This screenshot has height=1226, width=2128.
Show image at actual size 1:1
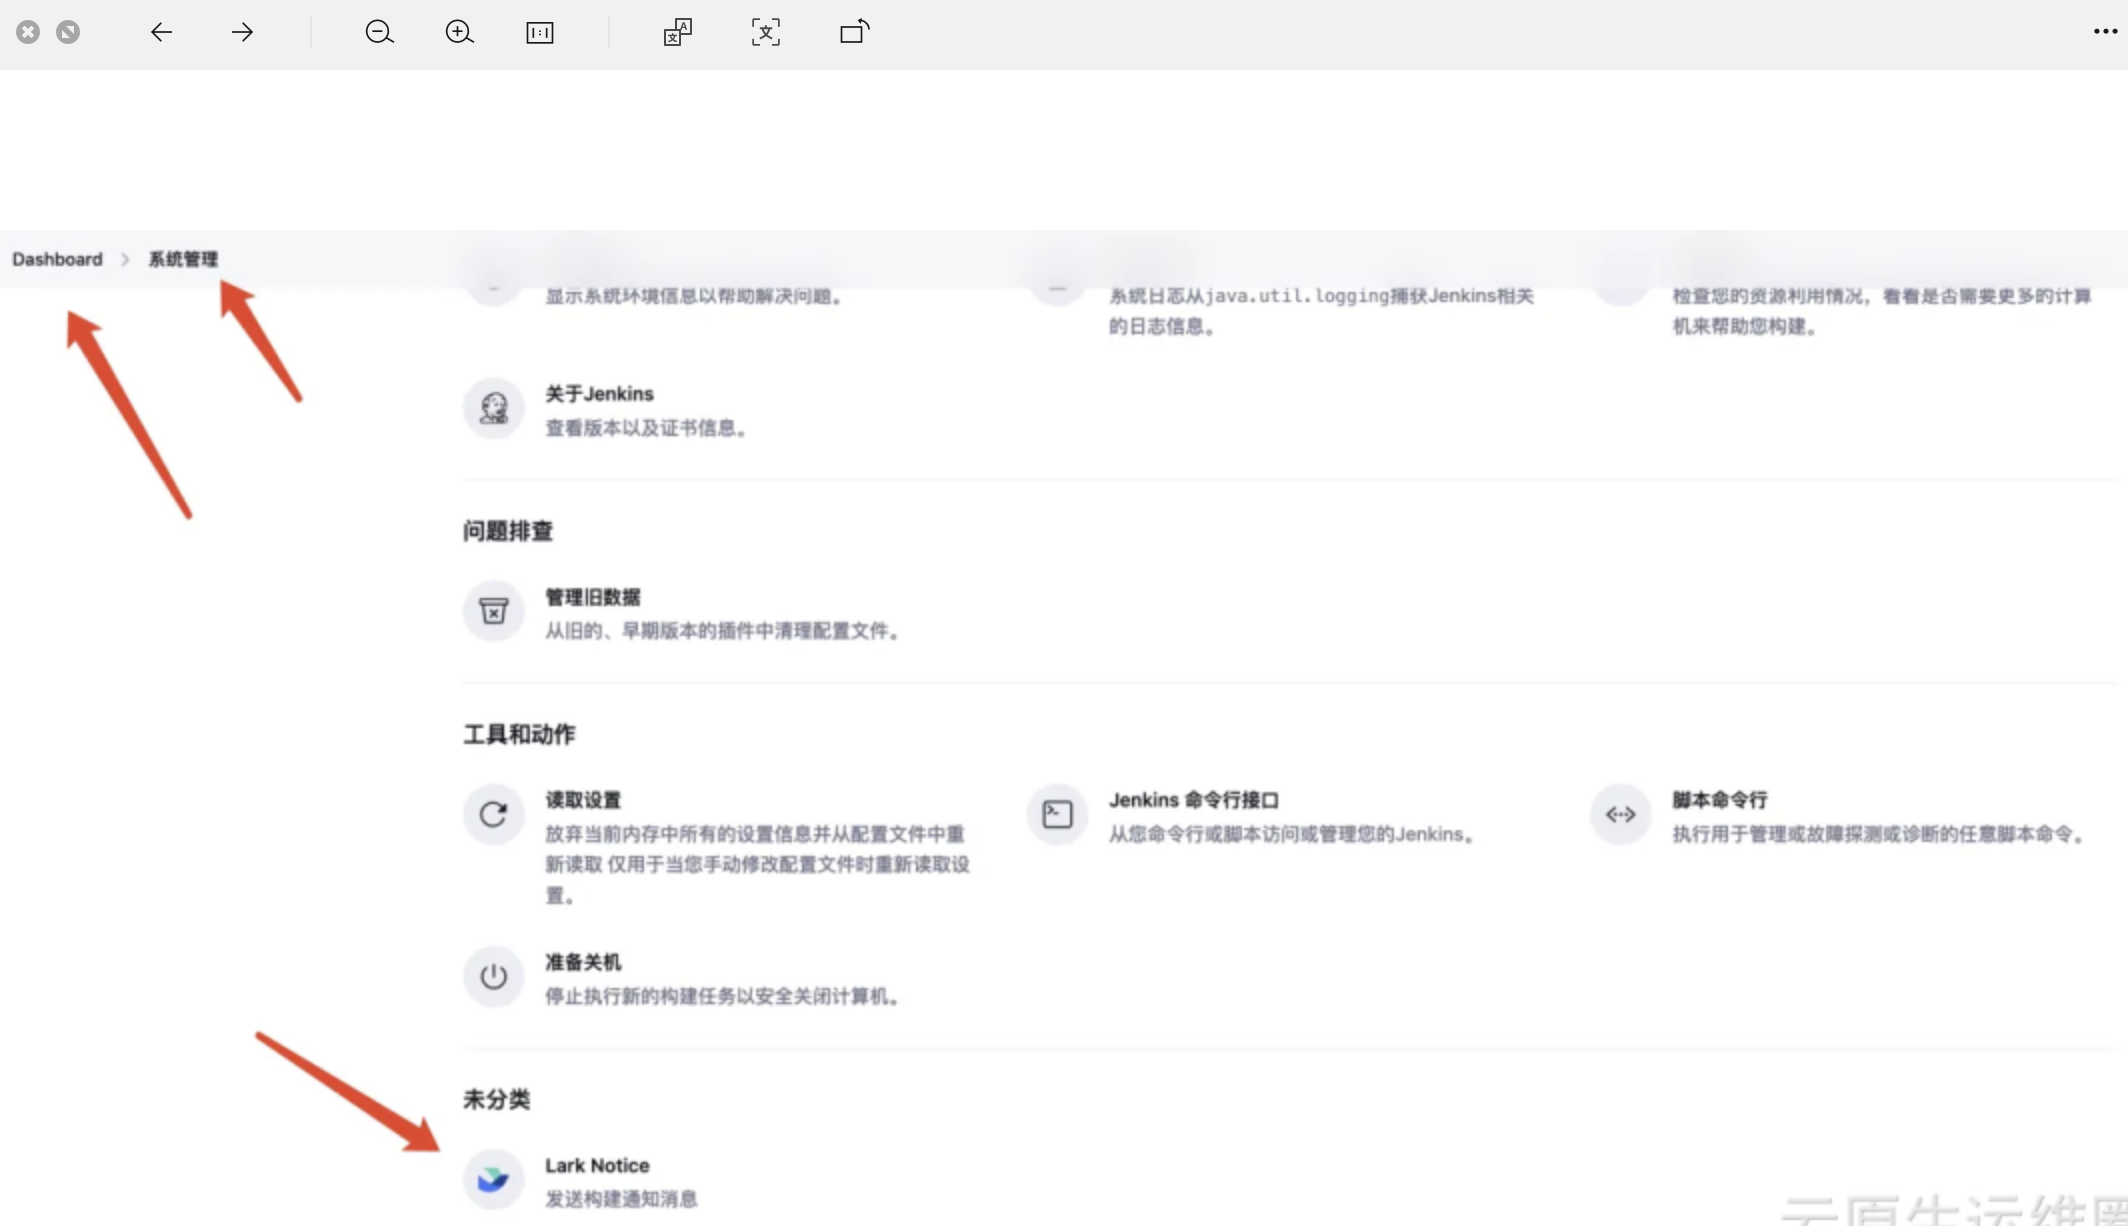[x=540, y=33]
